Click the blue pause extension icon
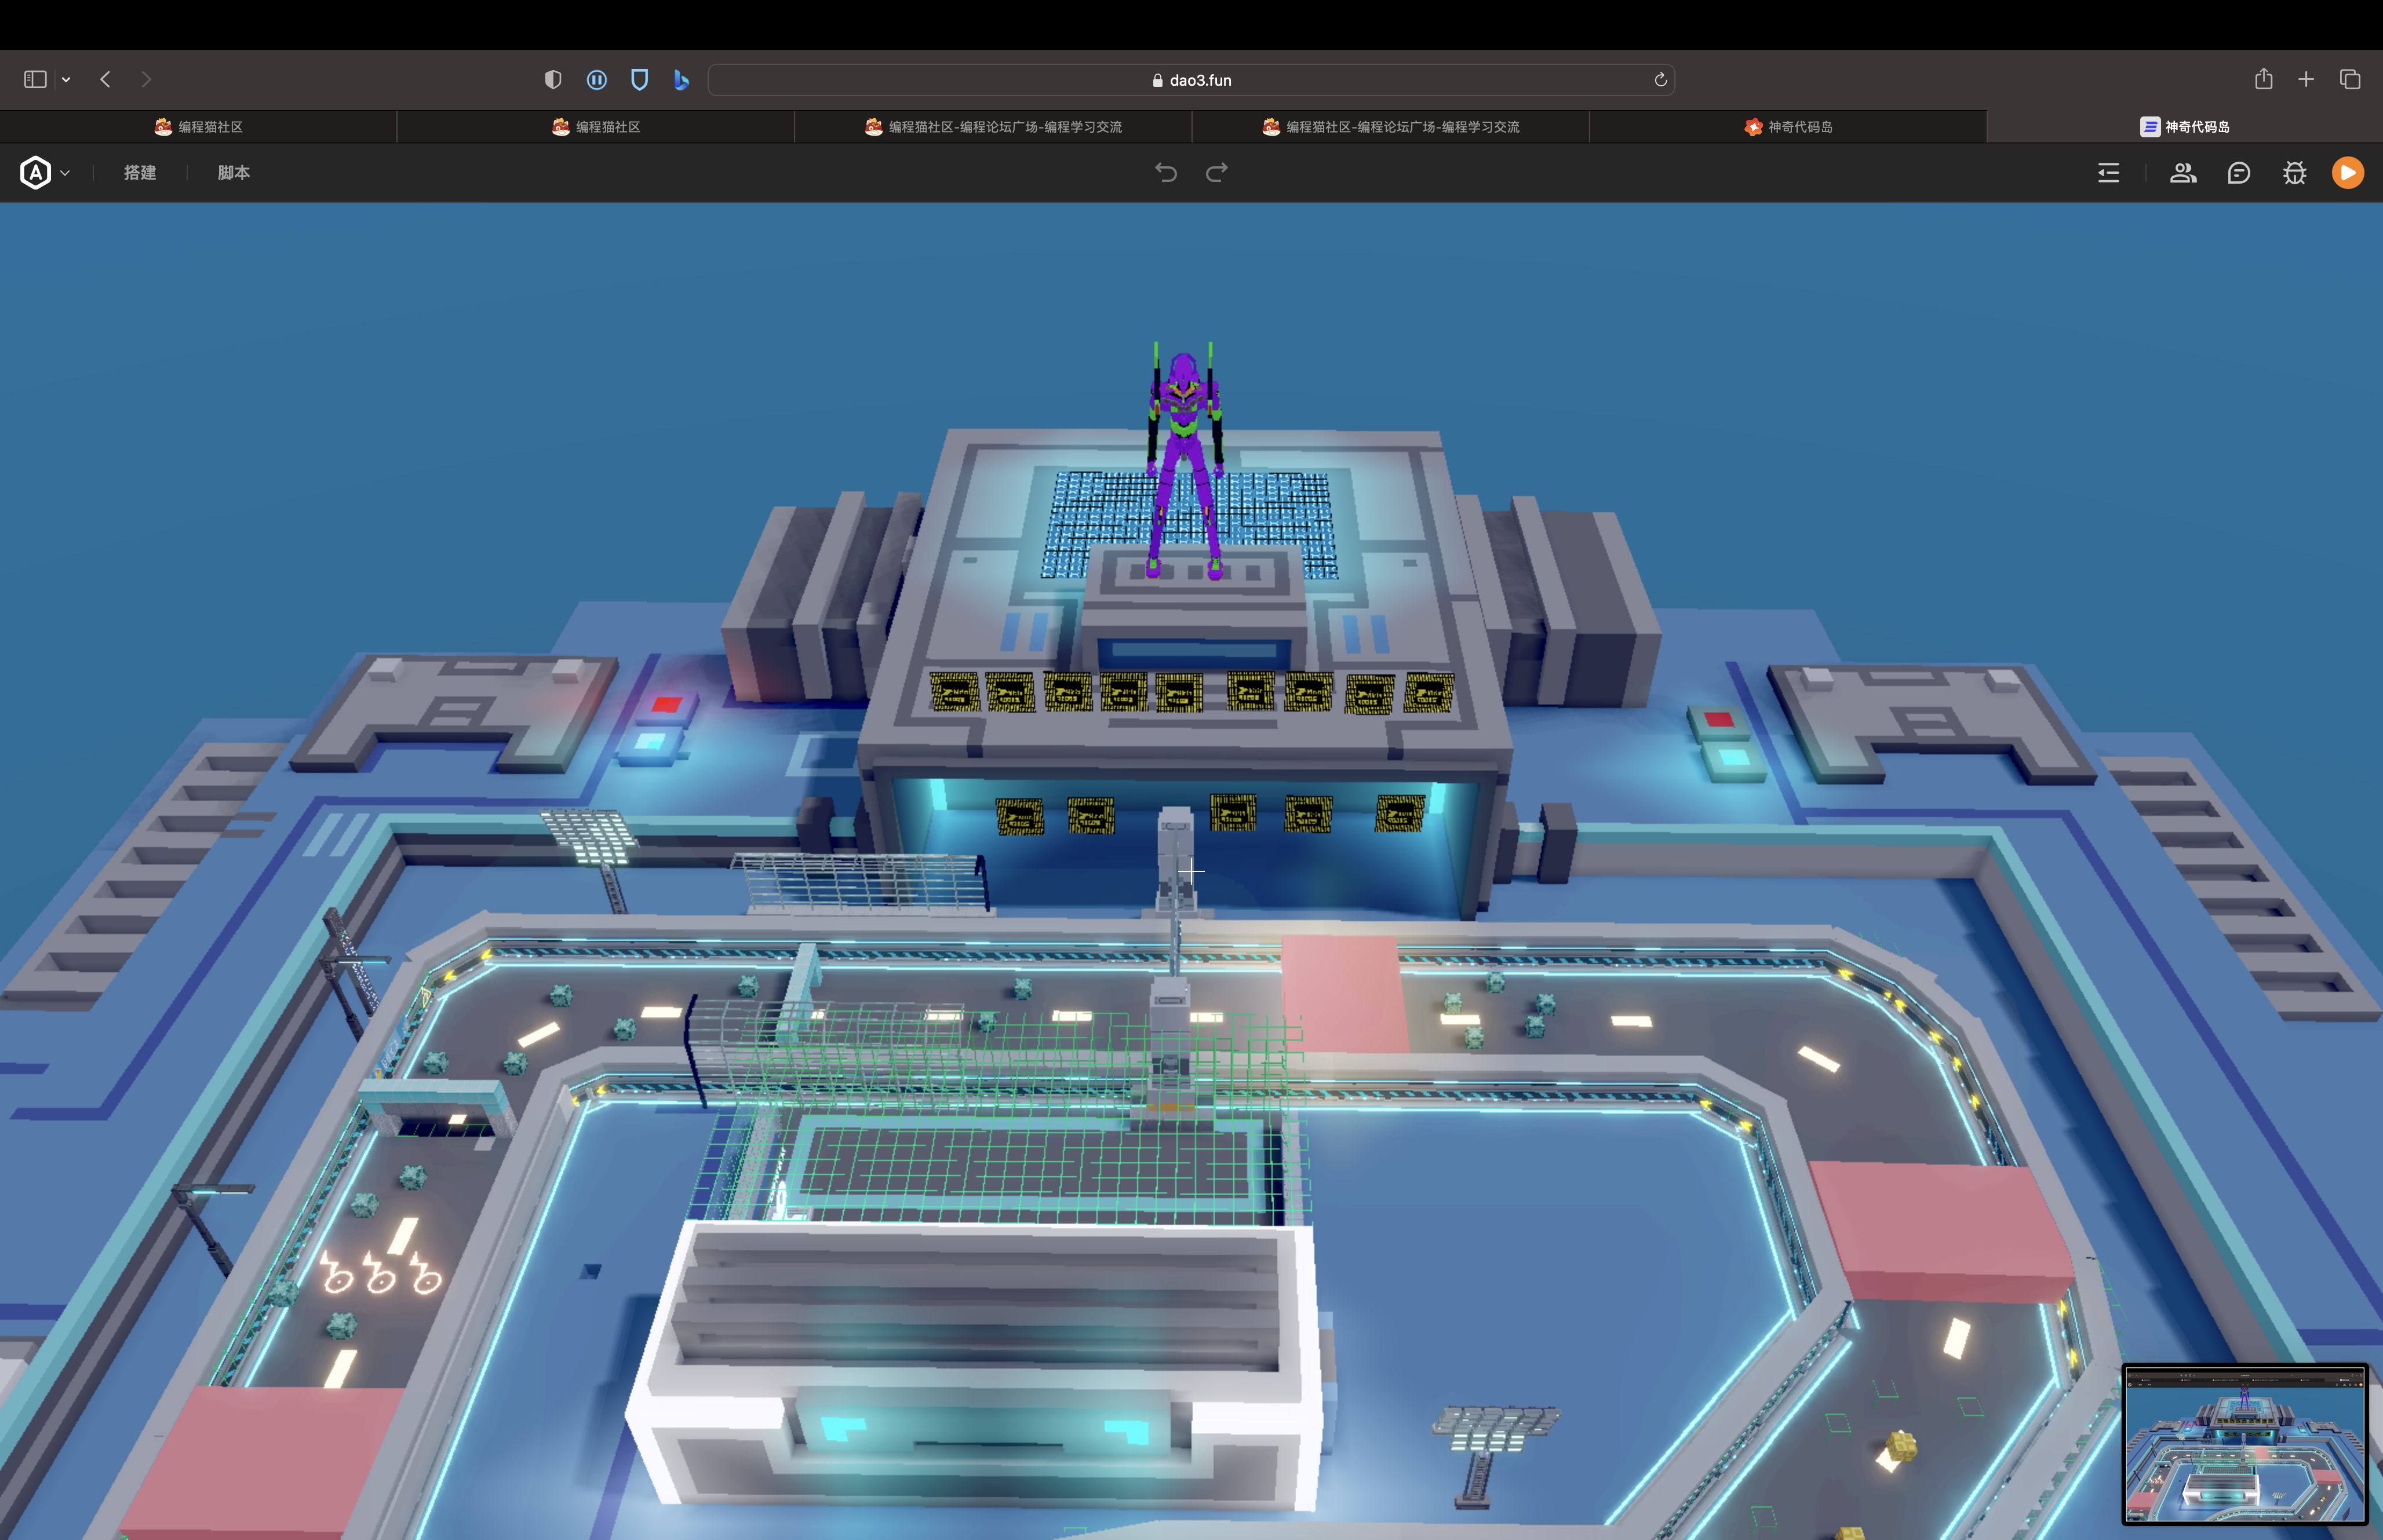Viewport: 2383px width, 1540px height. 597,79
